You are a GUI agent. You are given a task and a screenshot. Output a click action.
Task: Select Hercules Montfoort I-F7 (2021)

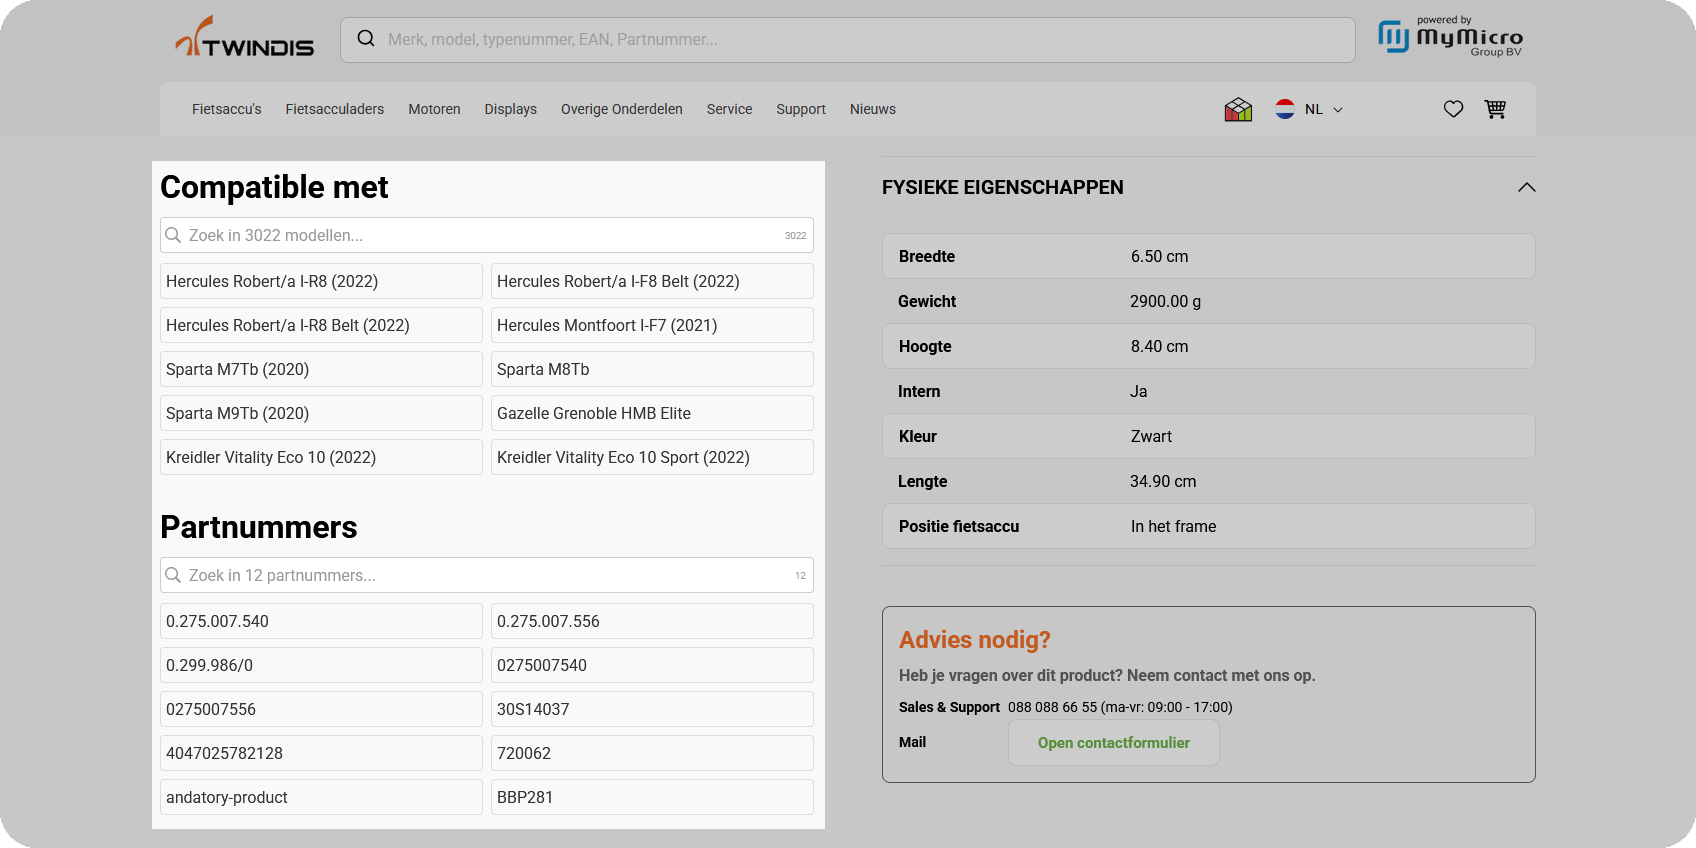click(x=652, y=325)
